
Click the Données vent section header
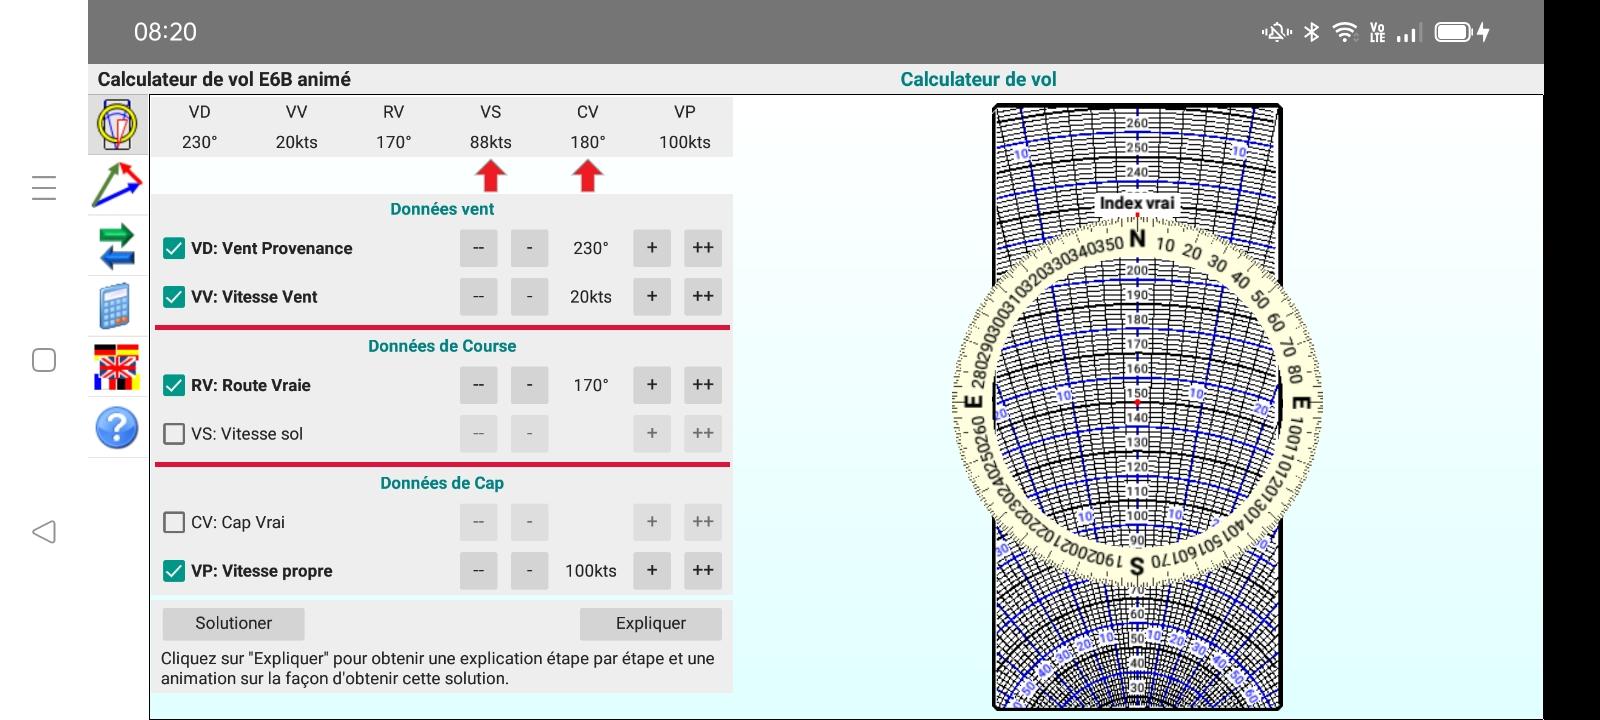pos(442,209)
